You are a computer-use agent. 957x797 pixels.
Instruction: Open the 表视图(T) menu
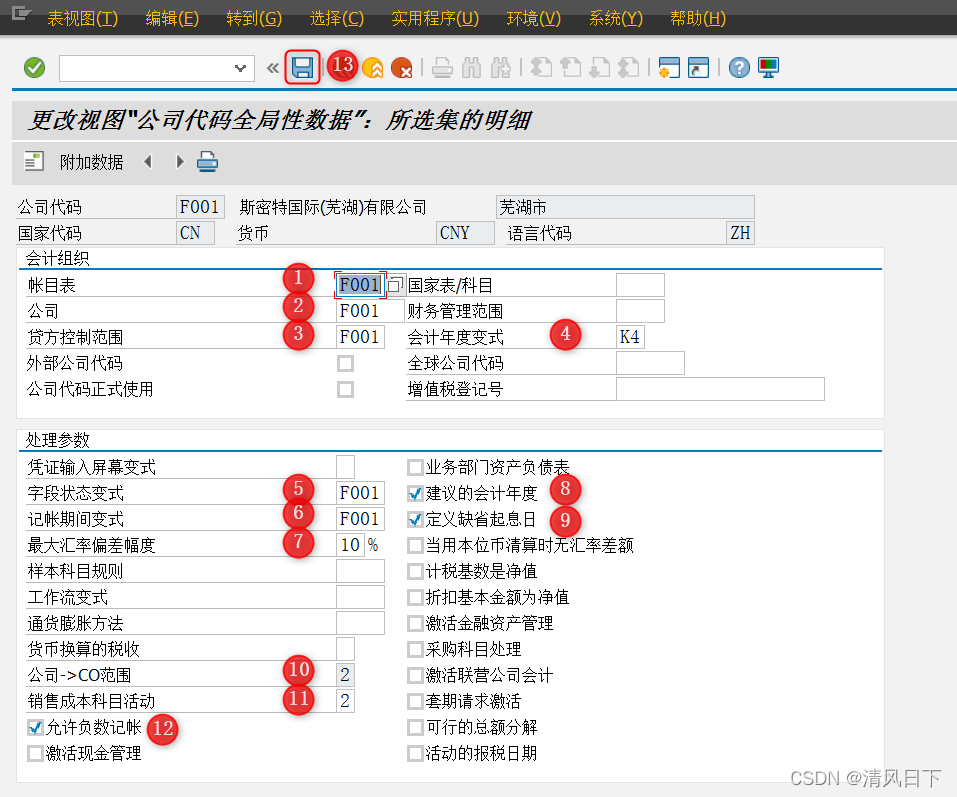point(83,18)
